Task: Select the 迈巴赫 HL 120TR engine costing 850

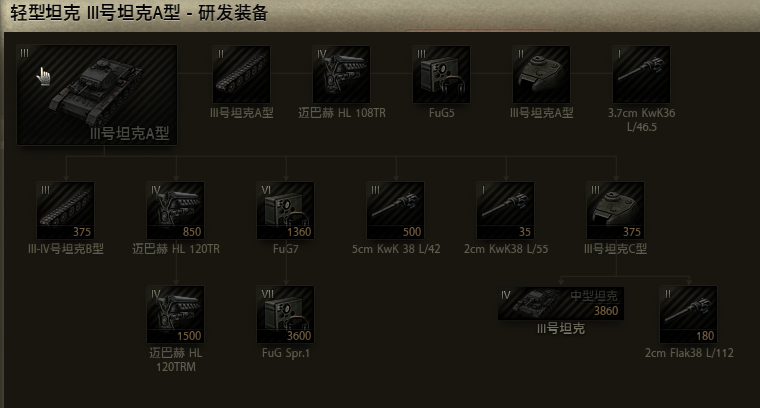Action: (x=175, y=210)
